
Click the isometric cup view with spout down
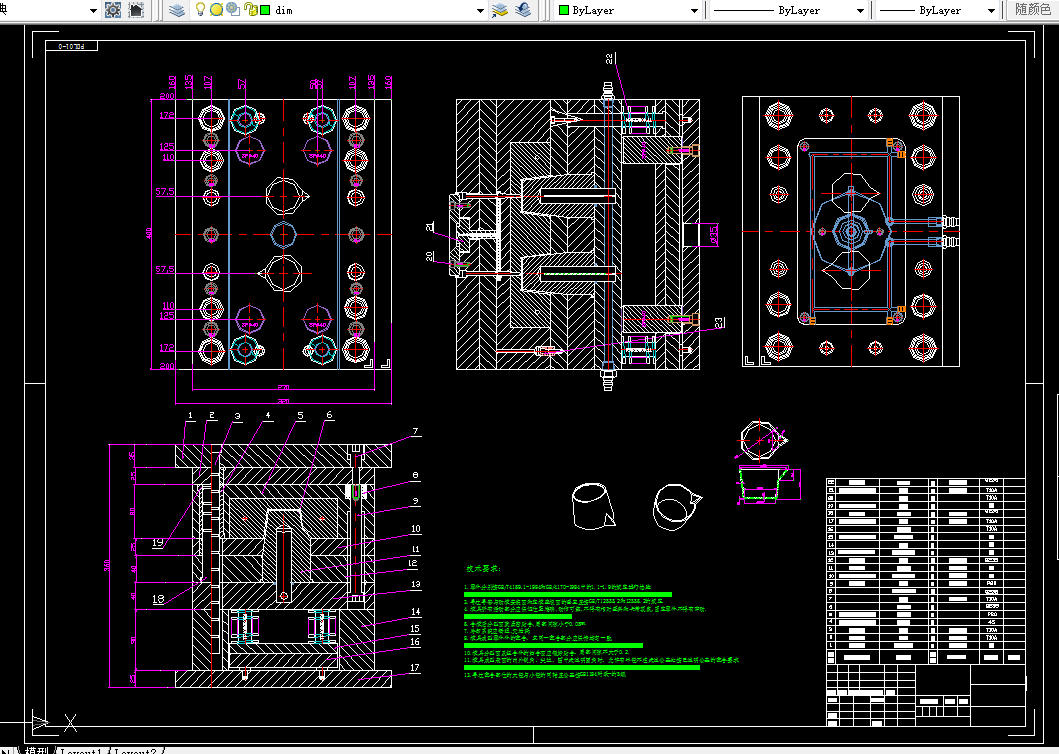pyautogui.click(x=594, y=506)
